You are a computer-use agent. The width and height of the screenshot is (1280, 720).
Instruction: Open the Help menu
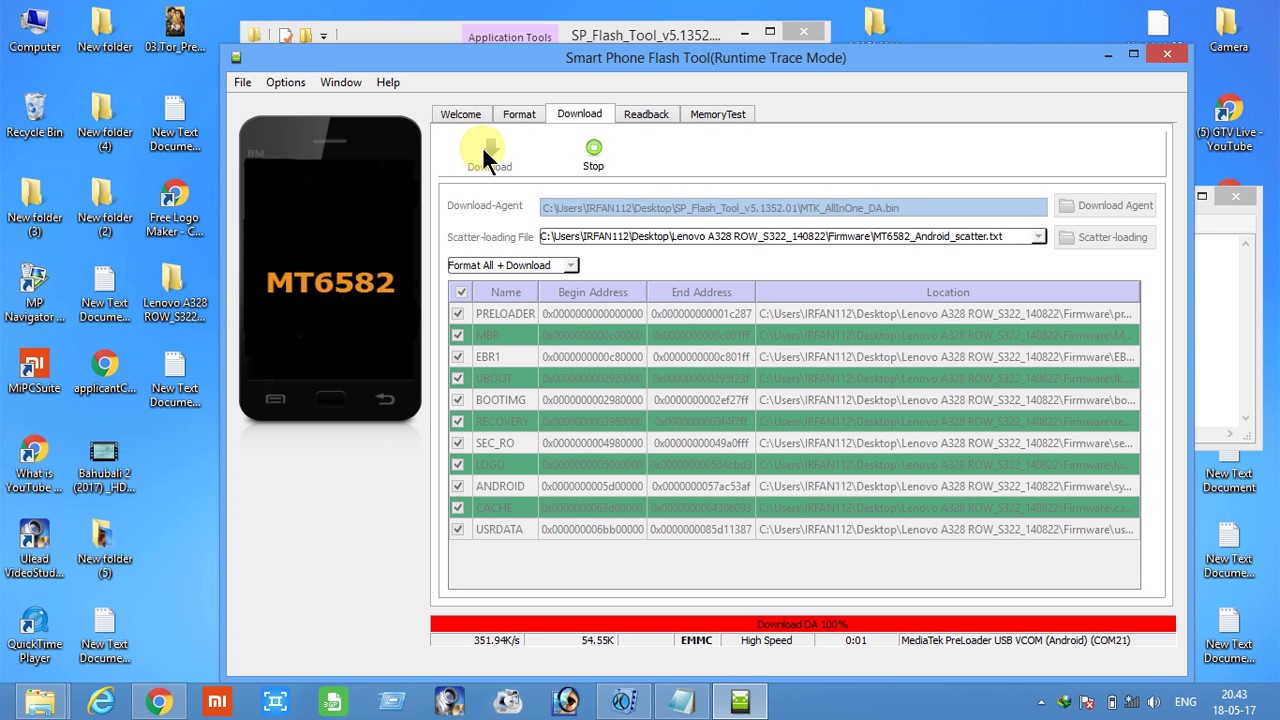tap(388, 82)
